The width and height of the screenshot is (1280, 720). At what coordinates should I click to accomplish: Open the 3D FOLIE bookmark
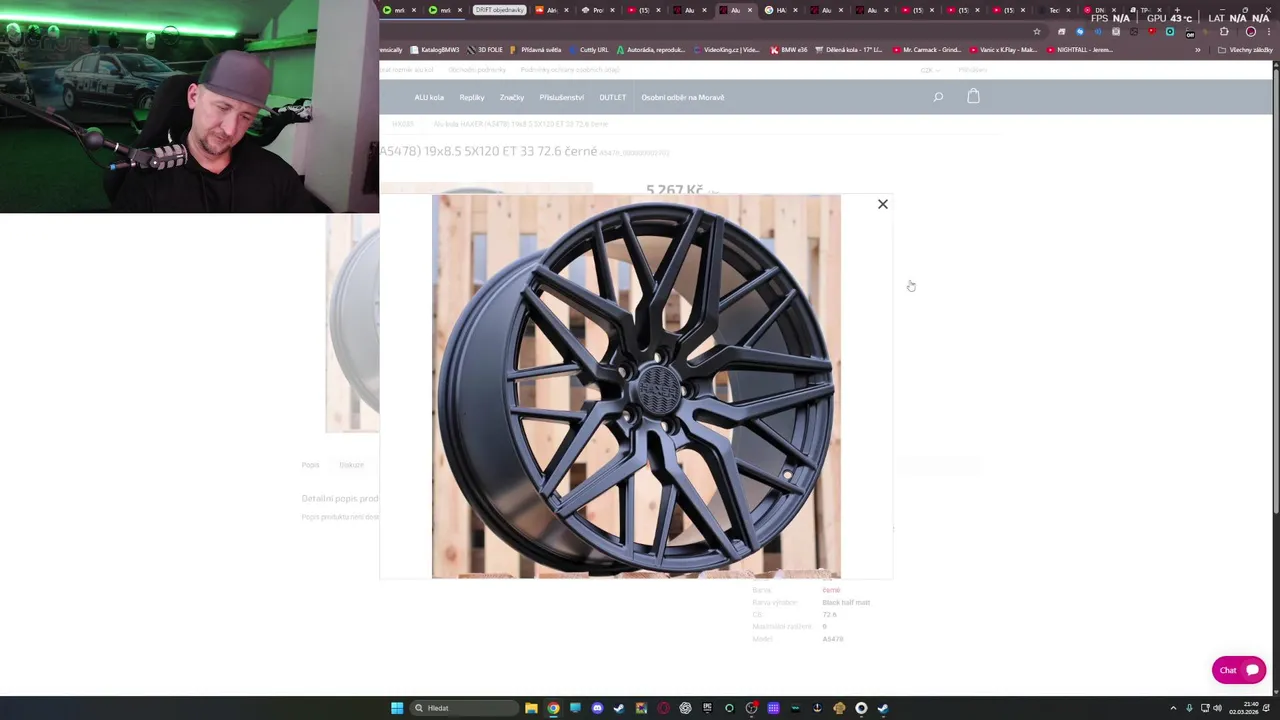coord(485,50)
